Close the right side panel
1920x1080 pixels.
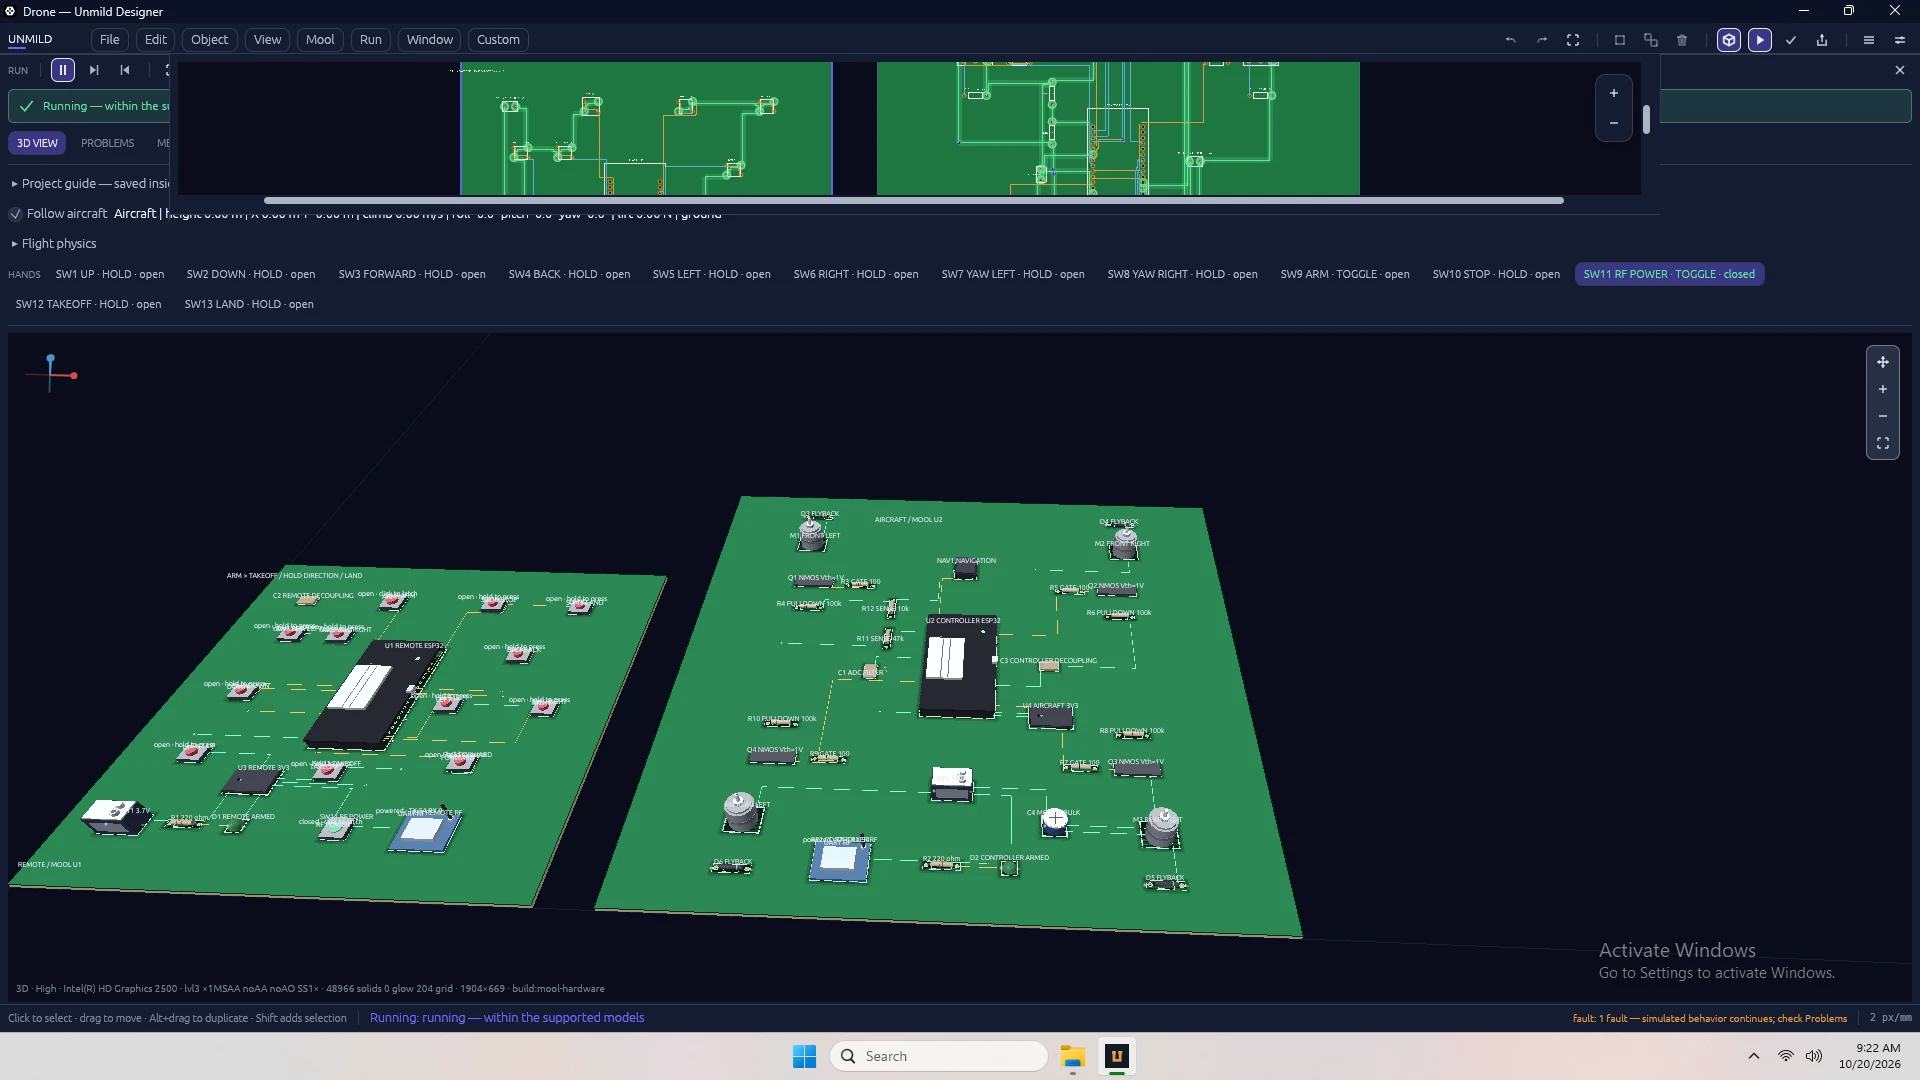tap(1900, 70)
